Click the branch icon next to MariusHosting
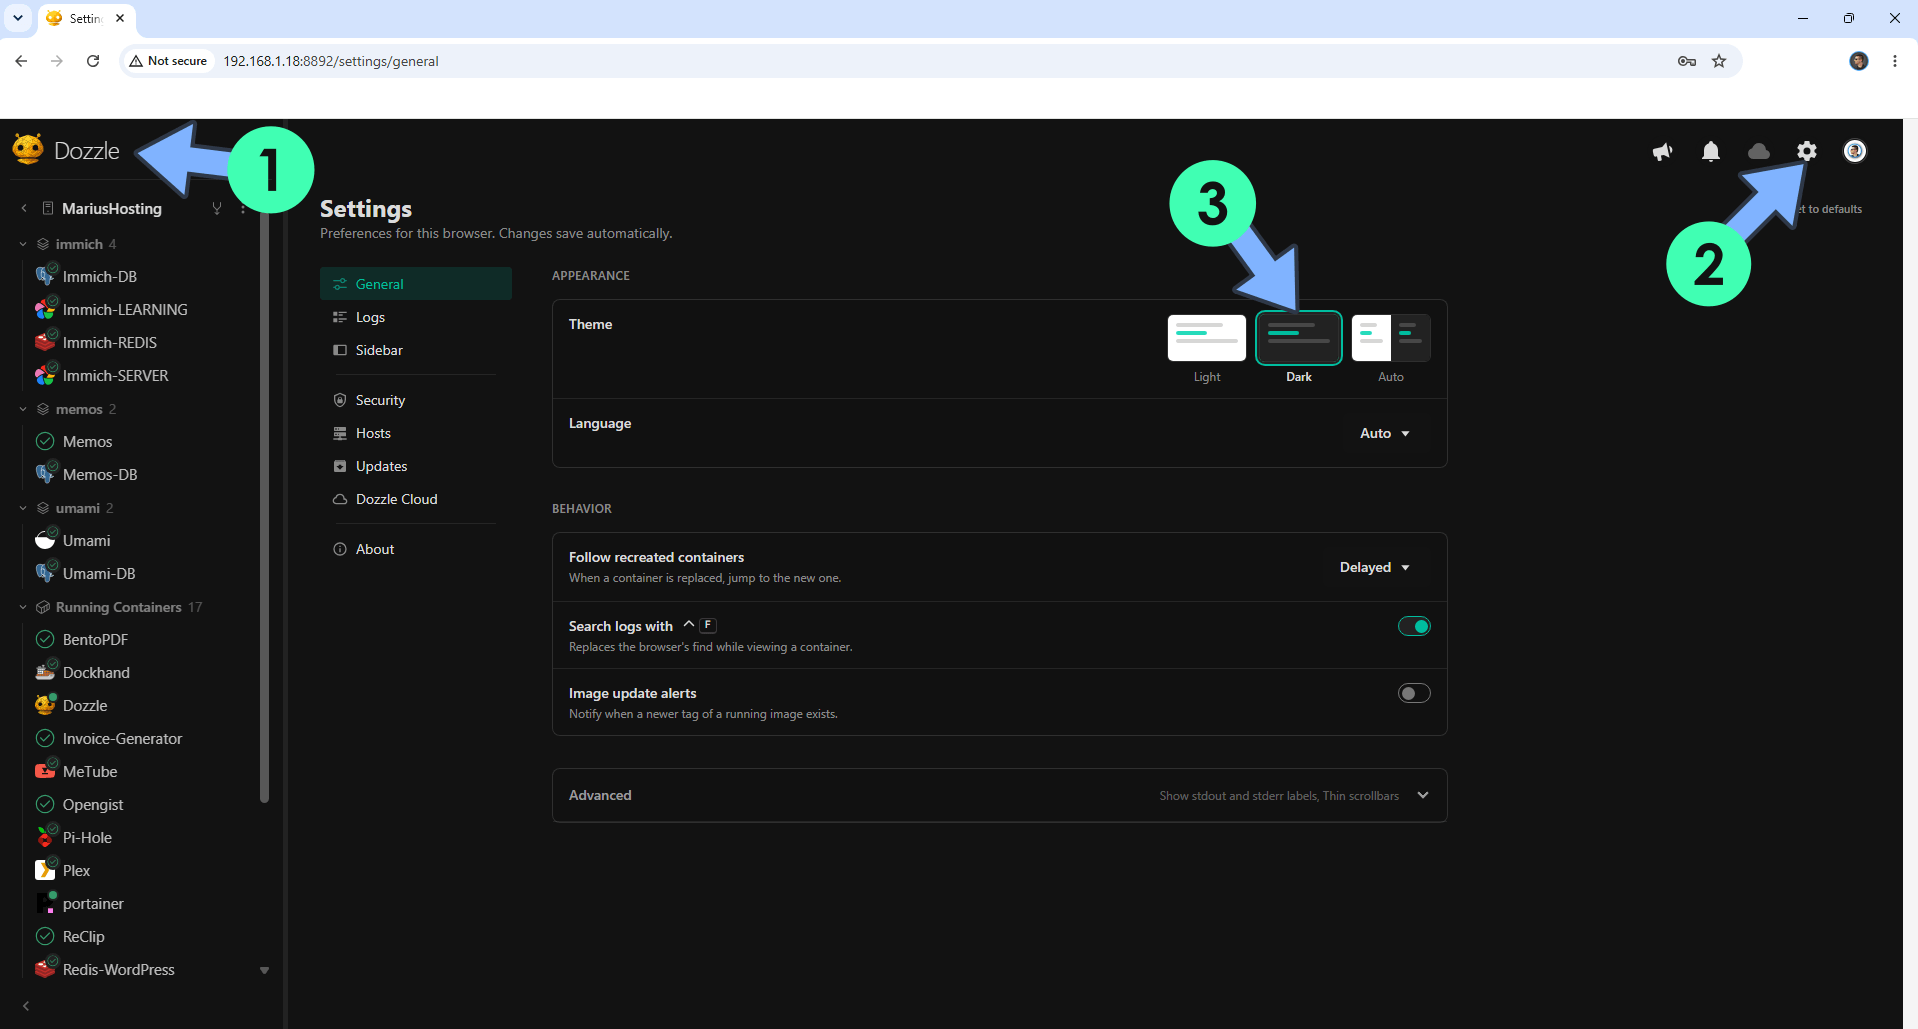 [216, 208]
